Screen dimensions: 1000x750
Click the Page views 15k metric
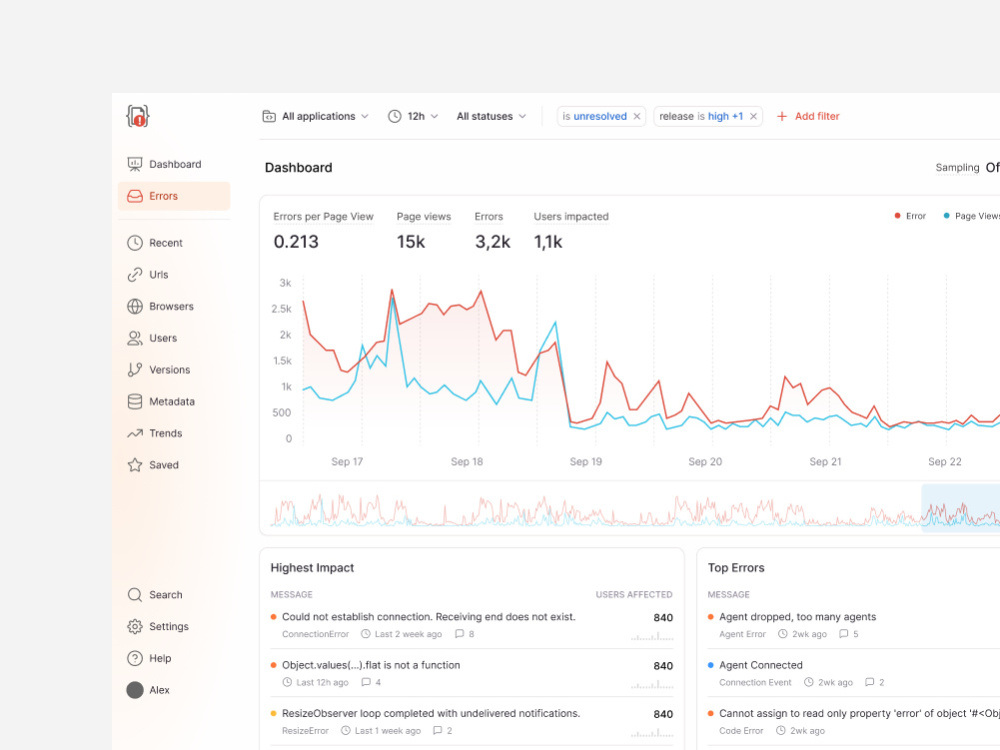[x=423, y=230]
